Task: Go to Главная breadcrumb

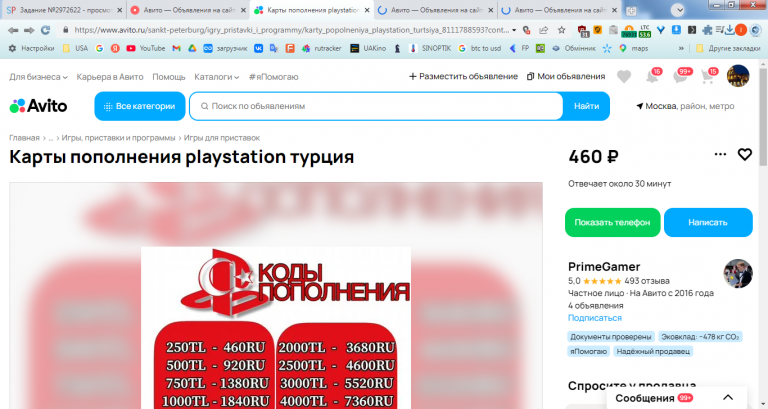Action: click(24, 138)
